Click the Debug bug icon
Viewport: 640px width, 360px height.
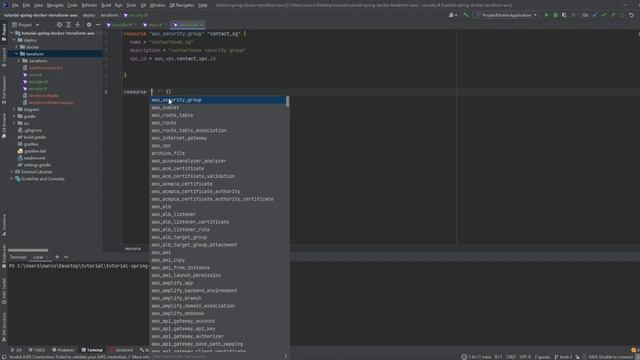pyautogui.click(x=555, y=15)
